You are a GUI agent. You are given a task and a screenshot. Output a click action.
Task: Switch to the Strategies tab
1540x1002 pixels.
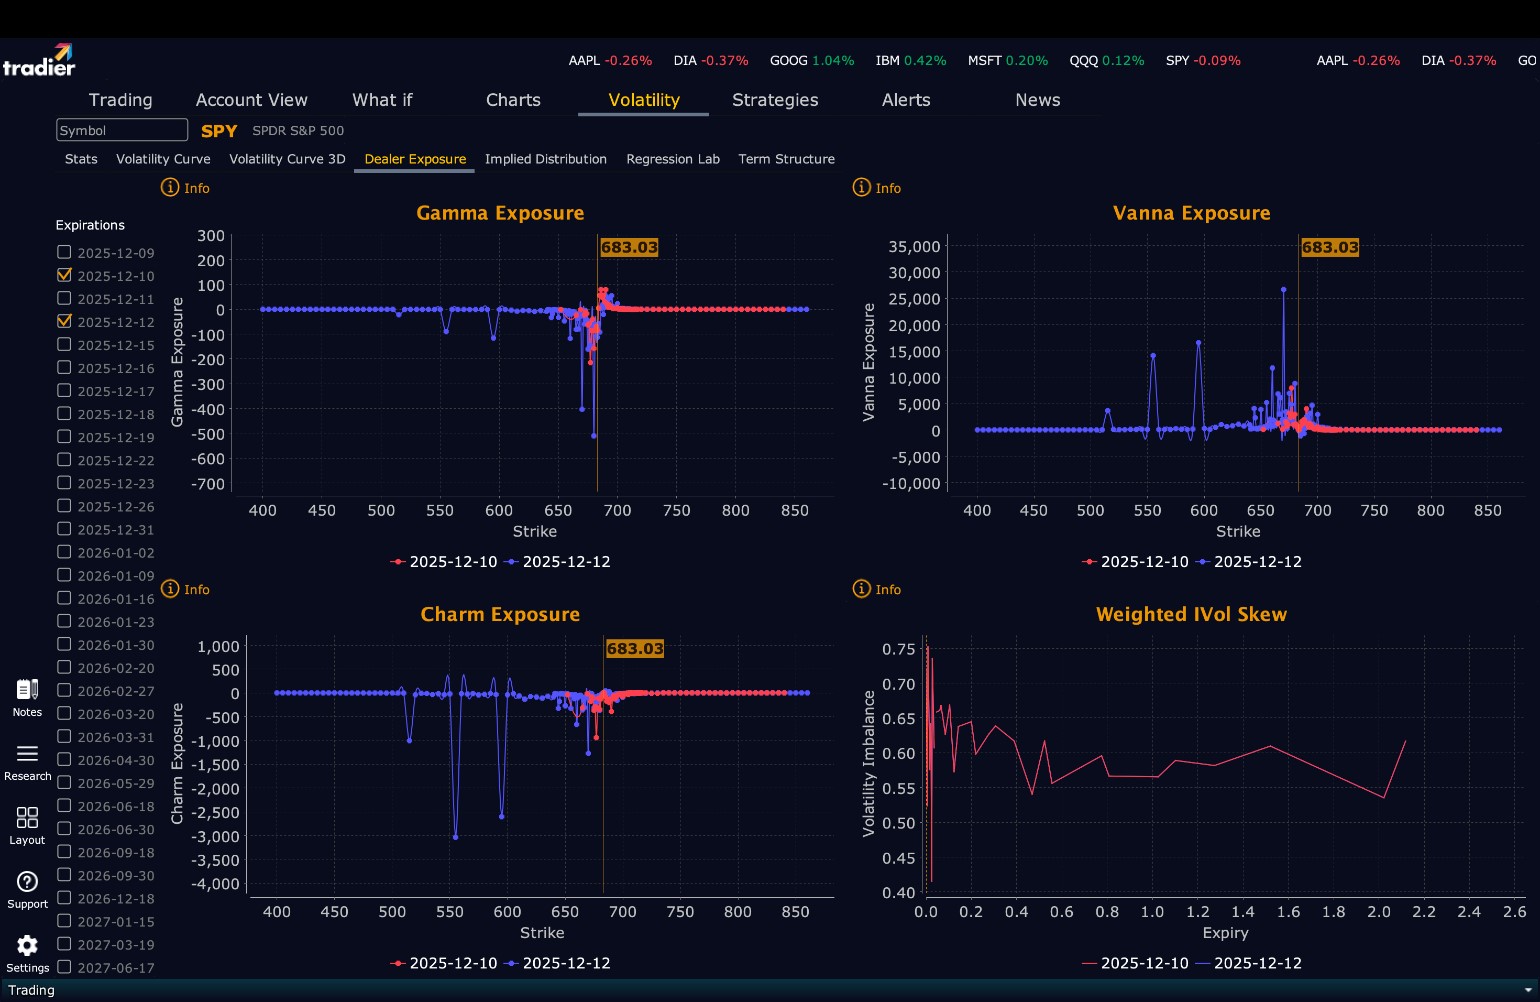pos(775,100)
